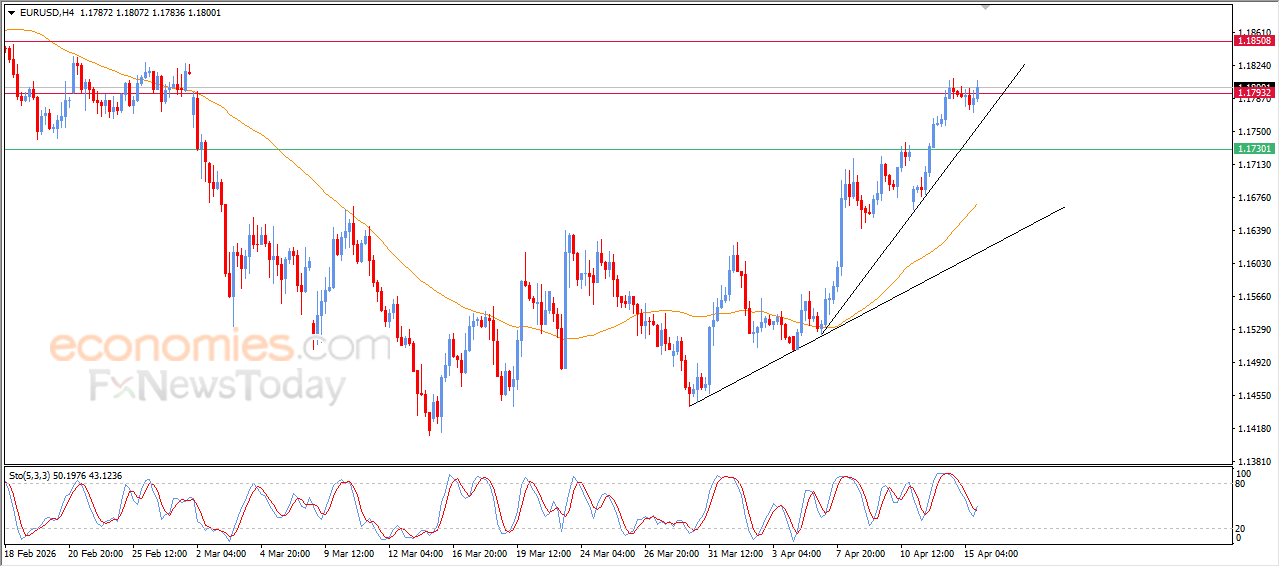The height and width of the screenshot is (567, 1280).
Task: Click the 1.18610 price axis label
Action: pos(1254,33)
